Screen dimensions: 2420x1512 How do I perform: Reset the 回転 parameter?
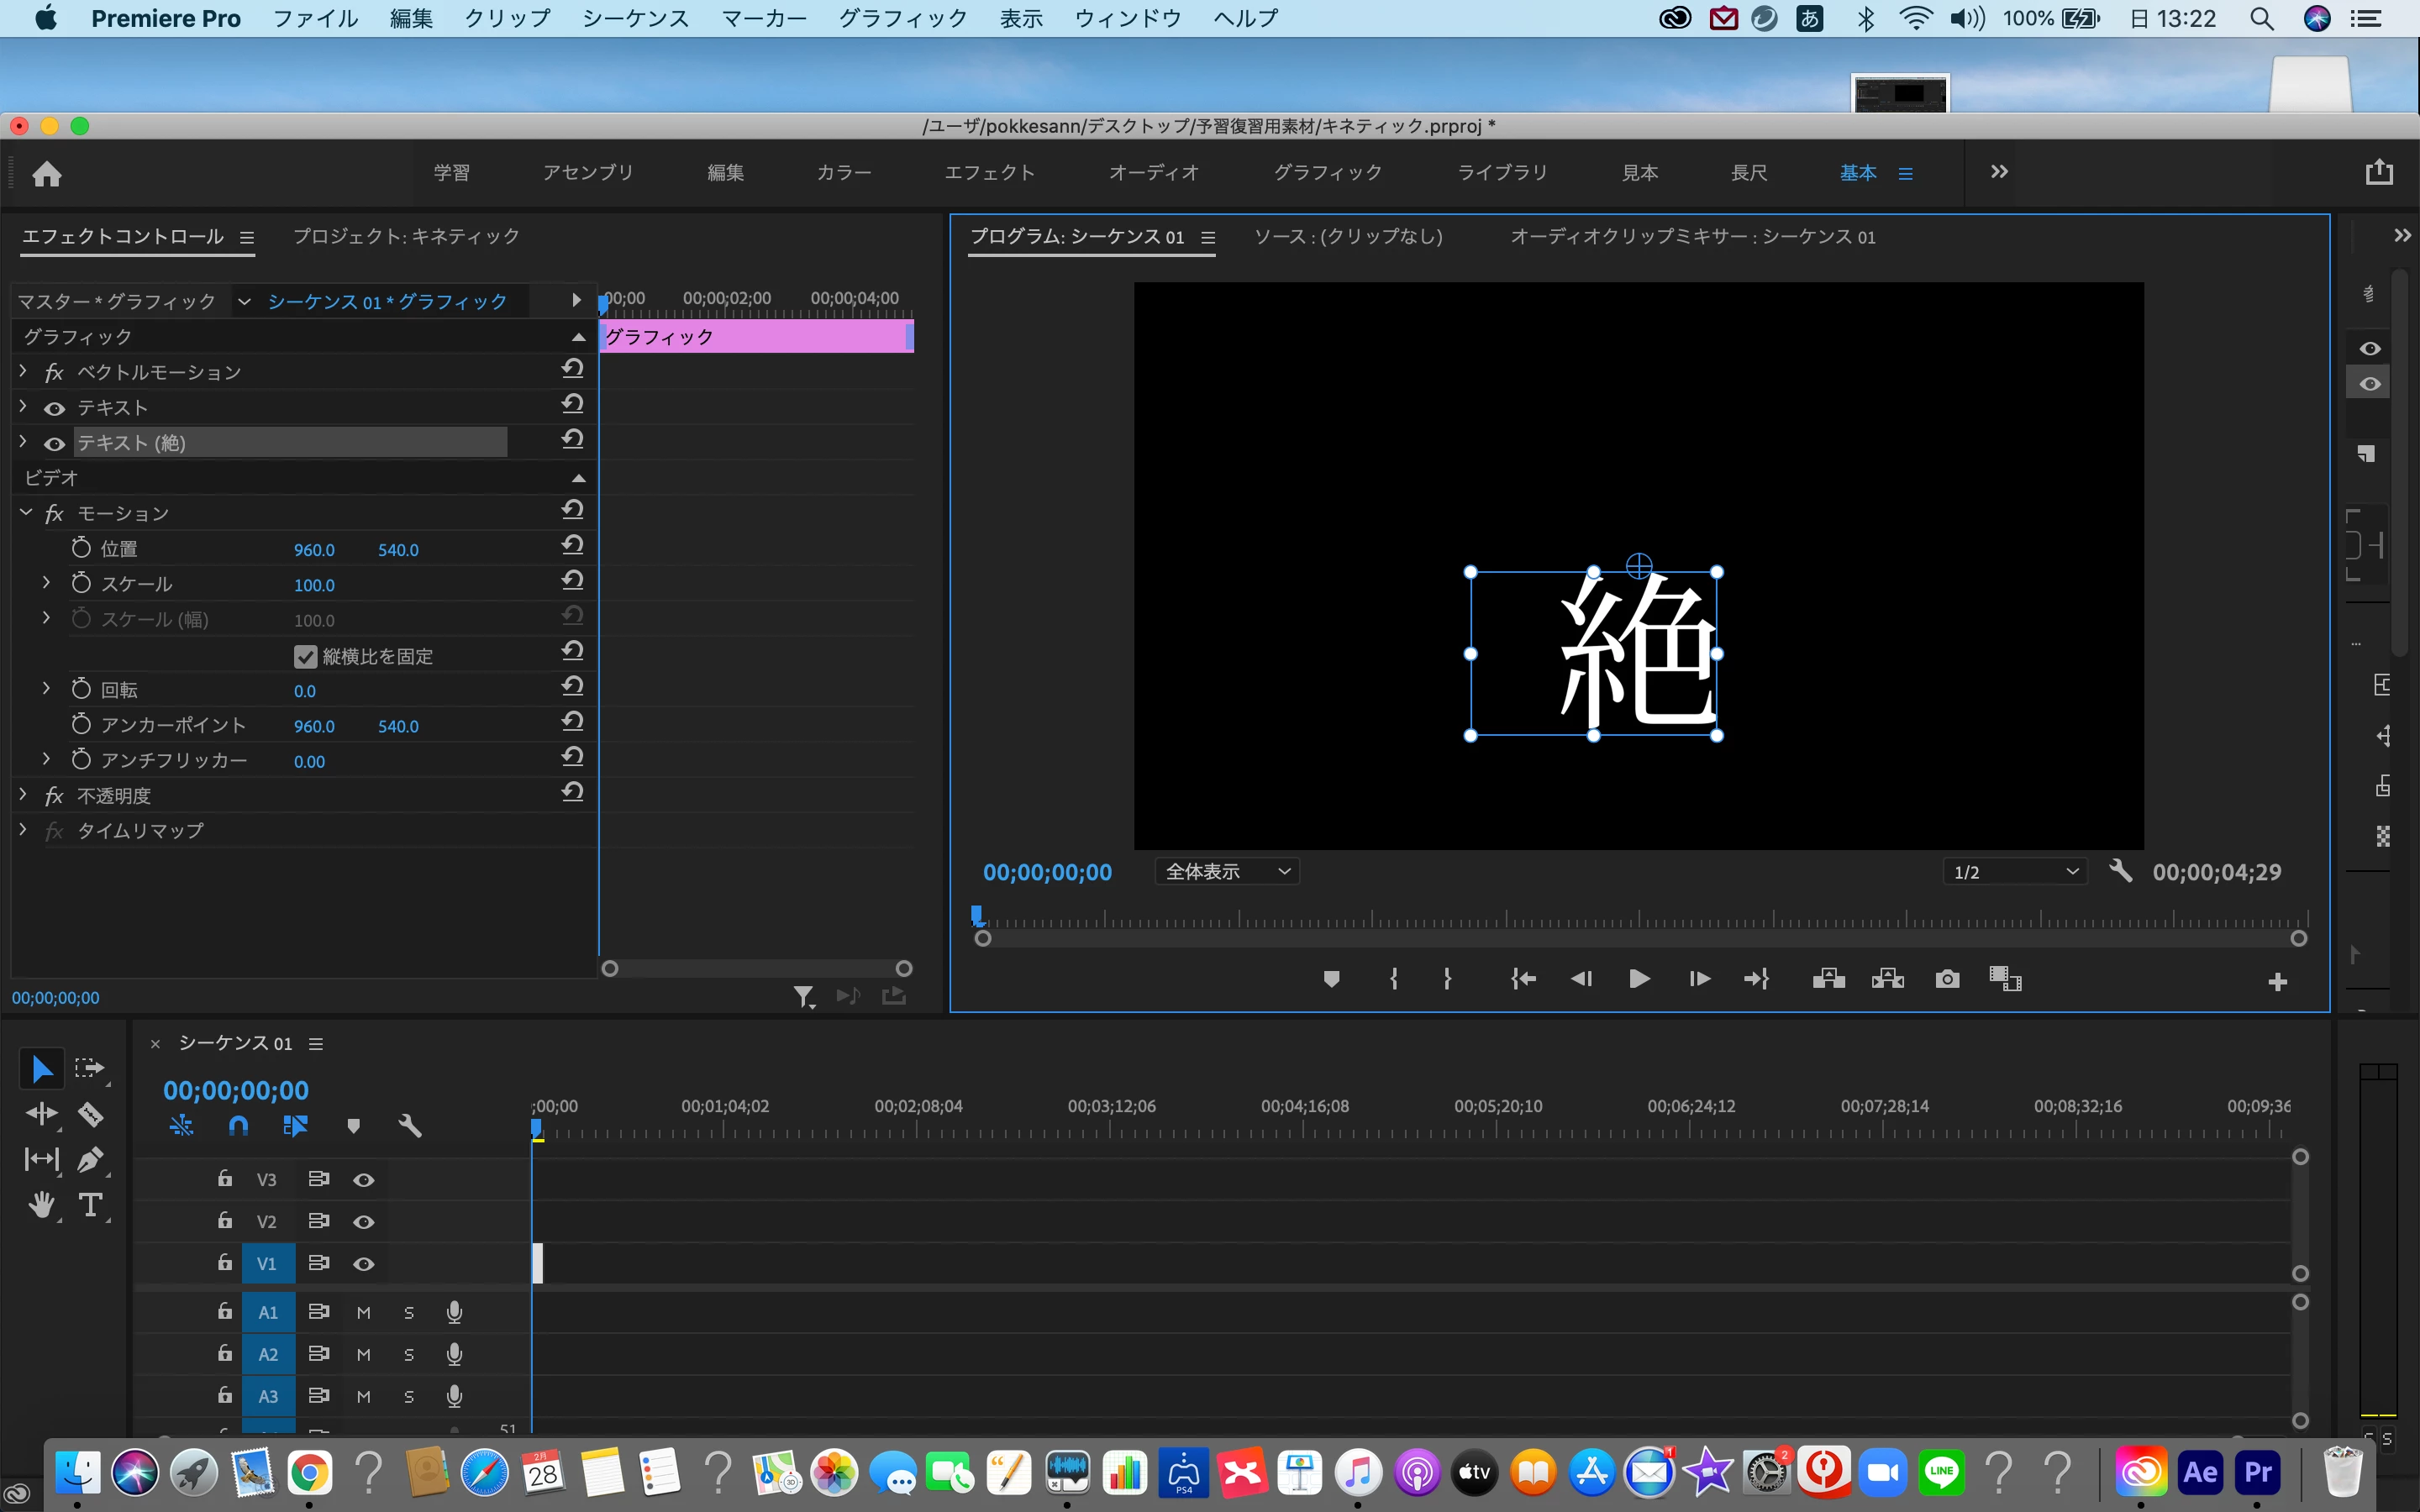(x=572, y=687)
